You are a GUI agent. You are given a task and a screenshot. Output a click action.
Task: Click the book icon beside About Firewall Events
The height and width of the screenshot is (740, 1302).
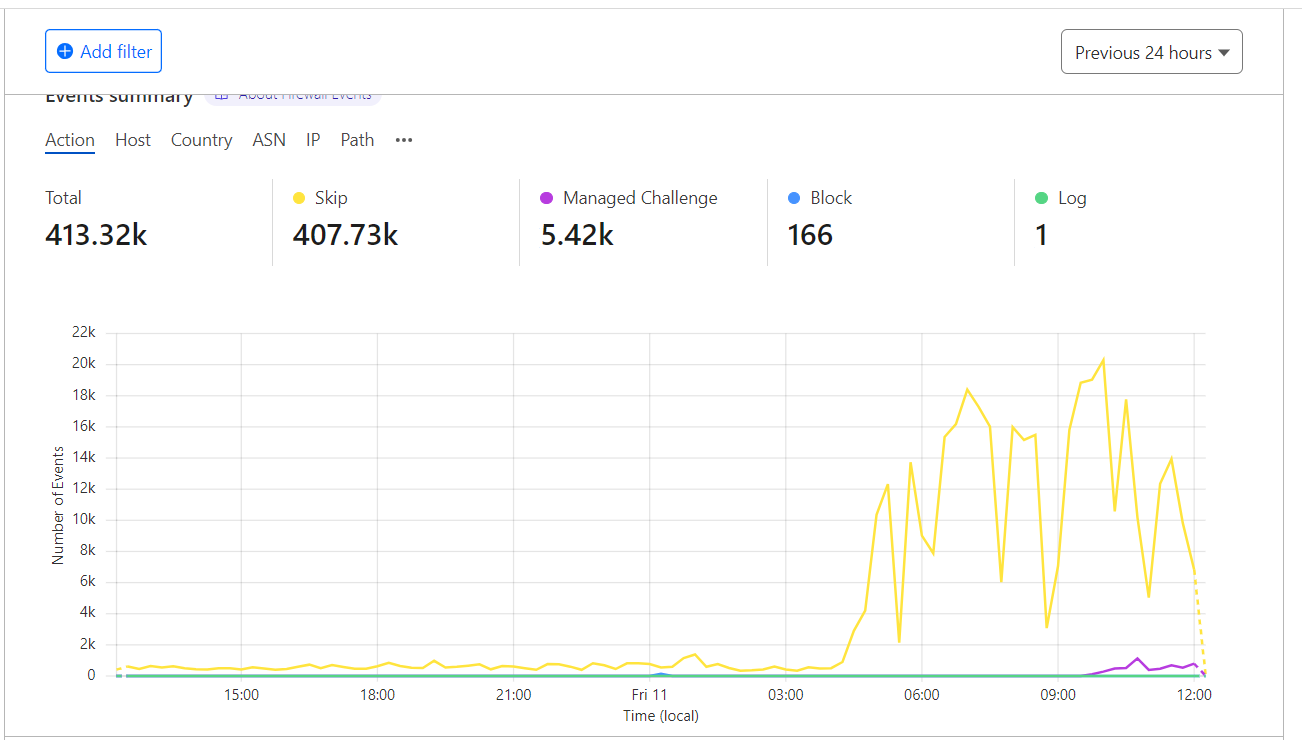coord(222,96)
